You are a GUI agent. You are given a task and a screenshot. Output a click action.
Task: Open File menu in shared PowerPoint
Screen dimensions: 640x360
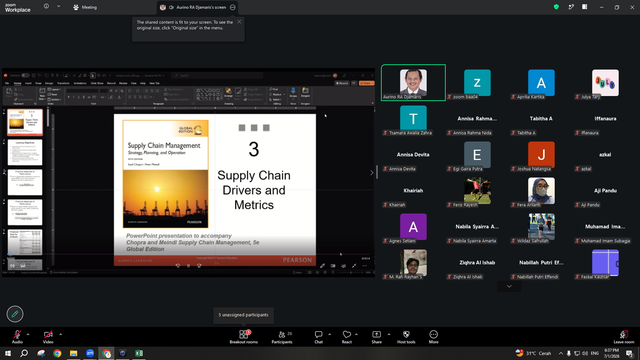click(7, 83)
